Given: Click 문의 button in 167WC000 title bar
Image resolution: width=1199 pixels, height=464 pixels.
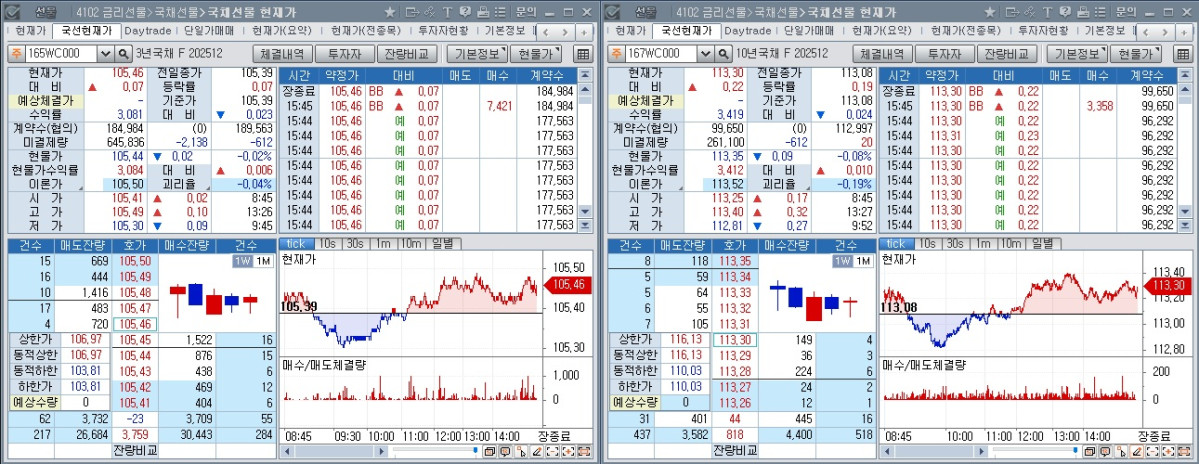Looking at the screenshot, I should 1126,12.
